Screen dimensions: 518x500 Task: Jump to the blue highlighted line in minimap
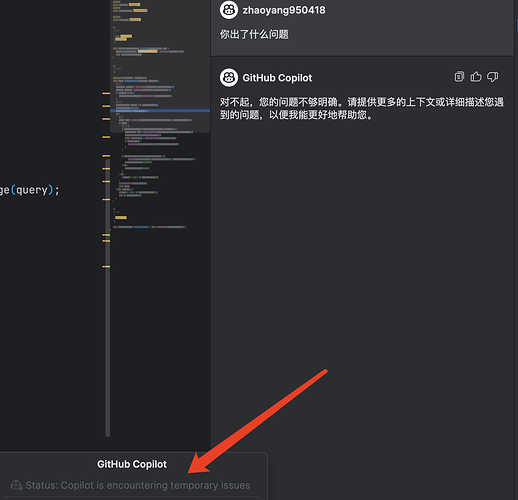(160, 110)
